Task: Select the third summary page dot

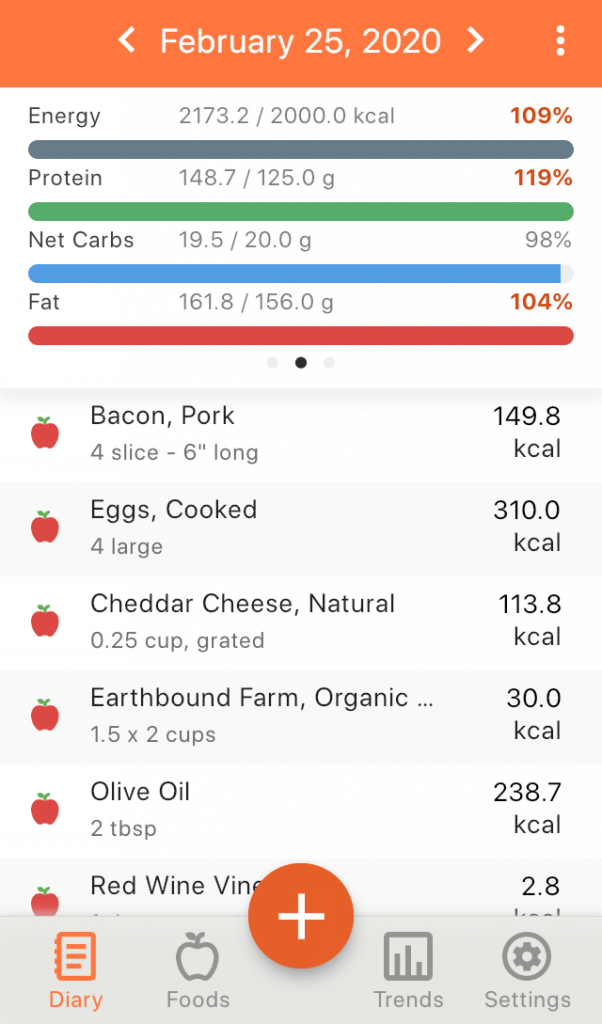Action: [x=329, y=362]
